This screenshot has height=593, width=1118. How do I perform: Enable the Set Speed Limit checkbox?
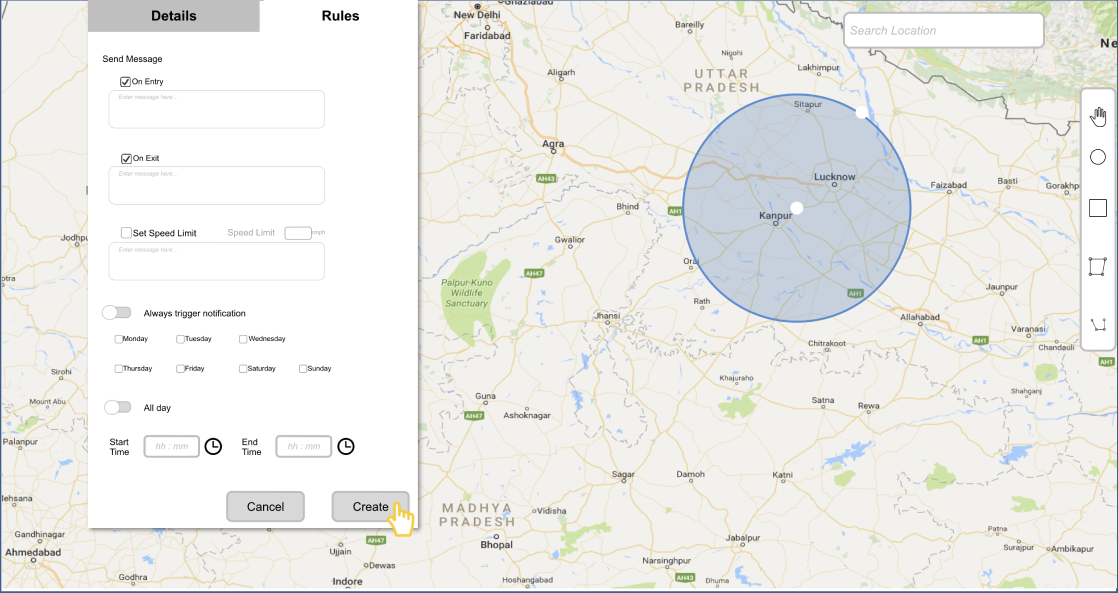pos(126,232)
